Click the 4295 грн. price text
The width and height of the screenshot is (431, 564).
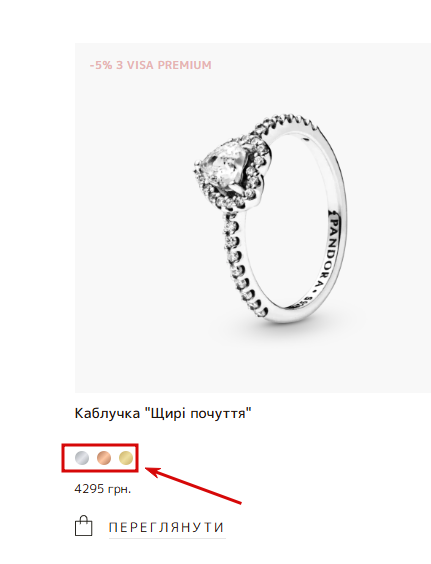(103, 489)
